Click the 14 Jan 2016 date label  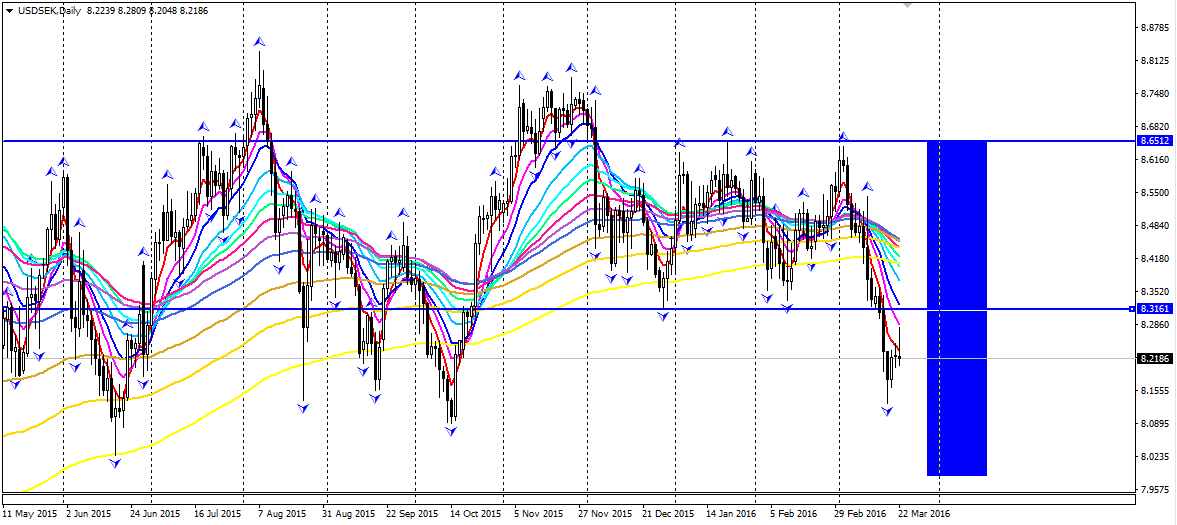pyautogui.click(x=730, y=514)
